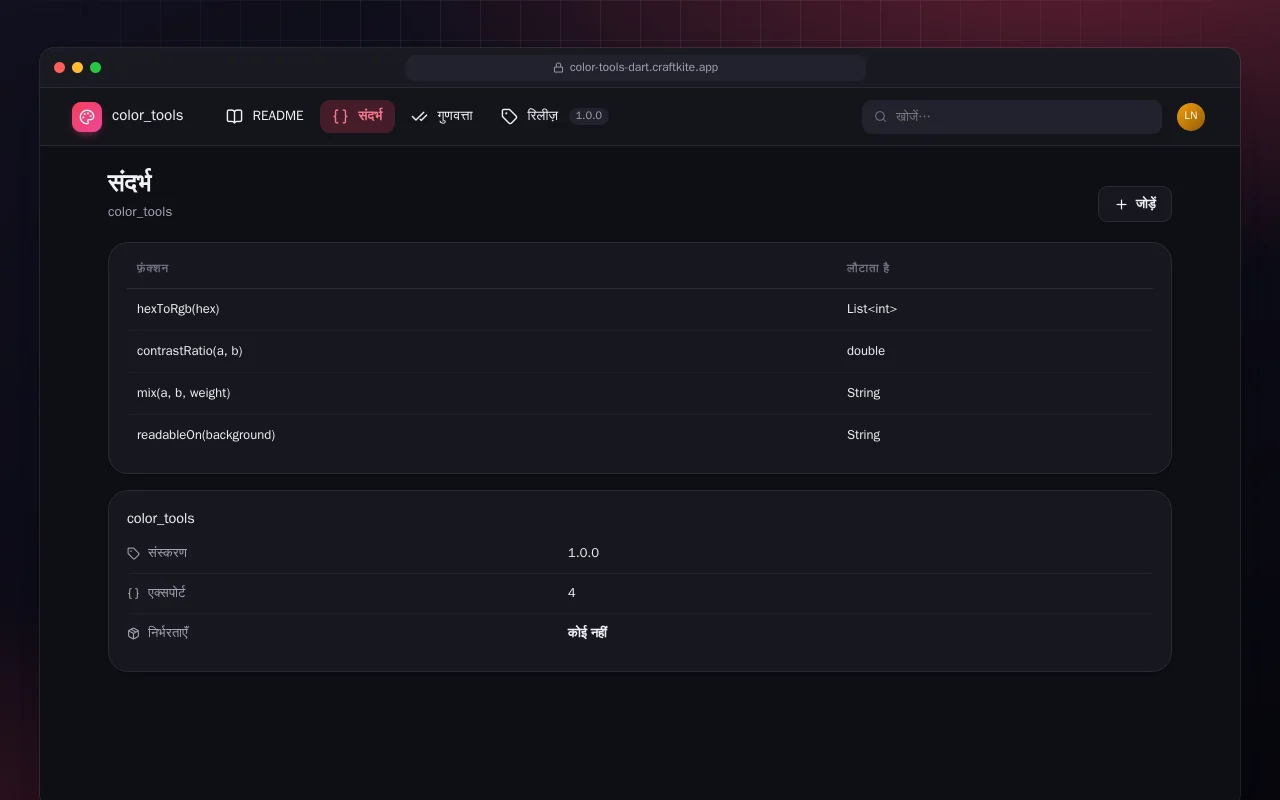The image size is (1280, 800).
Task: Click the एक्सपोर्ट braces icon
Action: tap(134, 593)
